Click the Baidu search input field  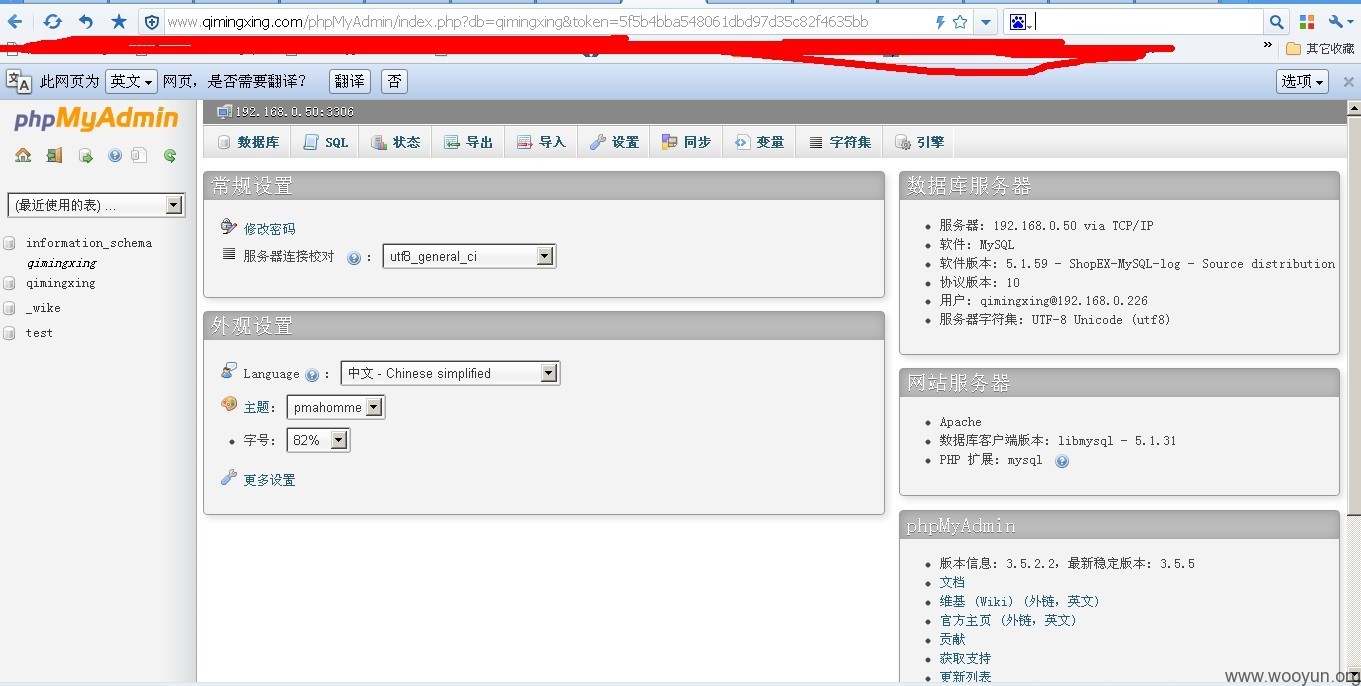[1148, 22]
